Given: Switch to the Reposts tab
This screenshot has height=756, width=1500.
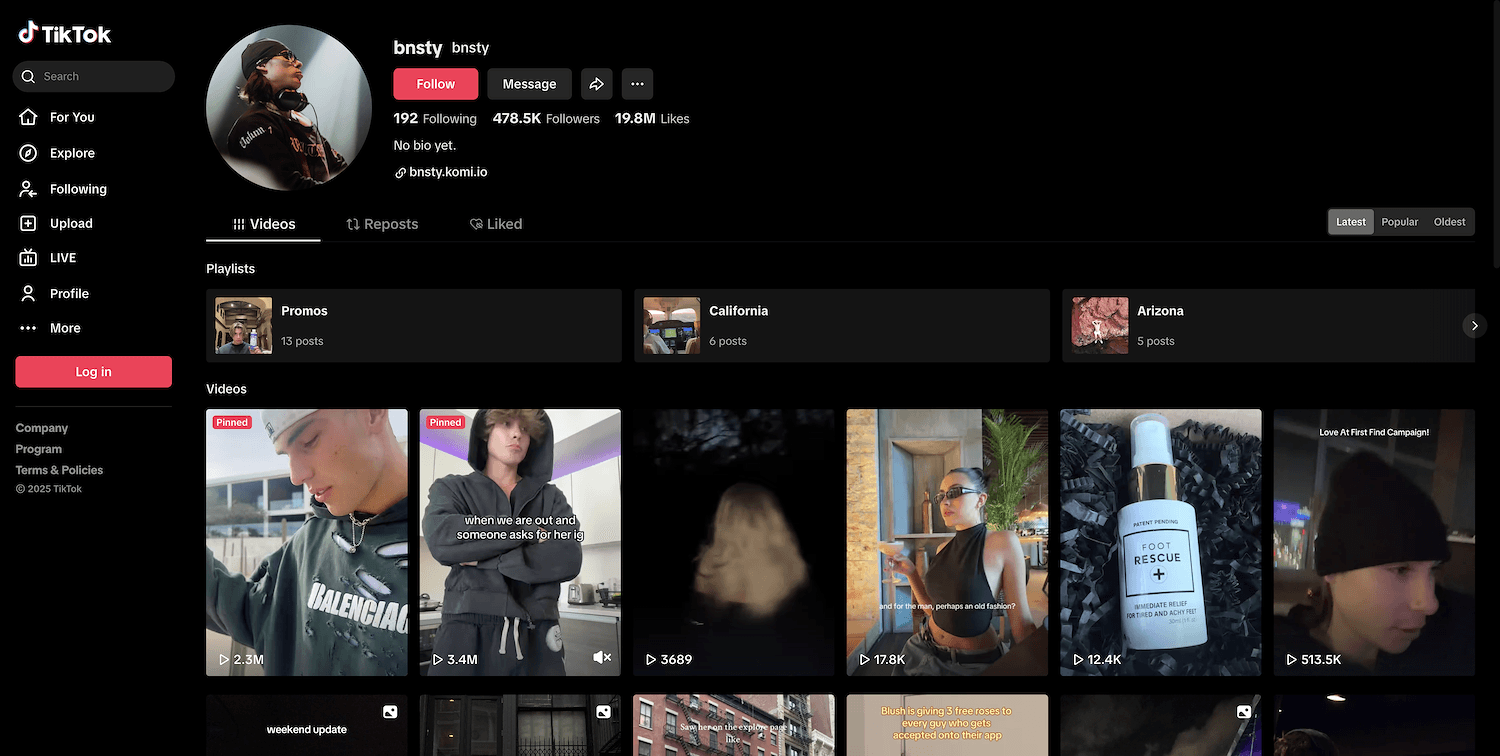Looking at the screenshot, I should [382, 224].
